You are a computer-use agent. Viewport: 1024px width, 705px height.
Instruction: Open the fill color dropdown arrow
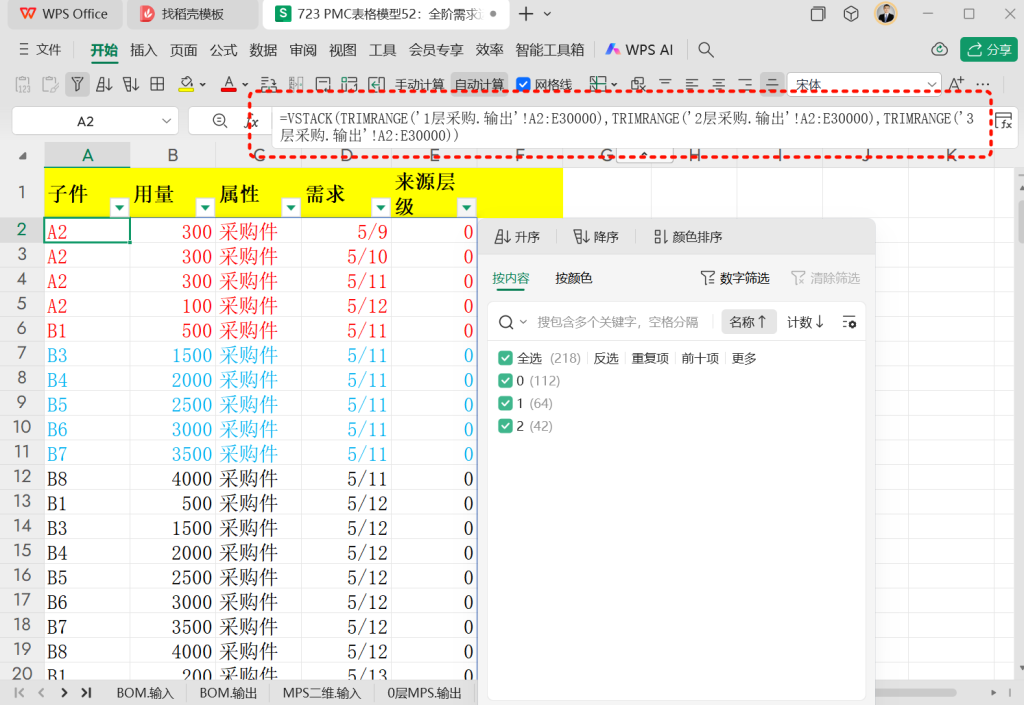(203, 85)
